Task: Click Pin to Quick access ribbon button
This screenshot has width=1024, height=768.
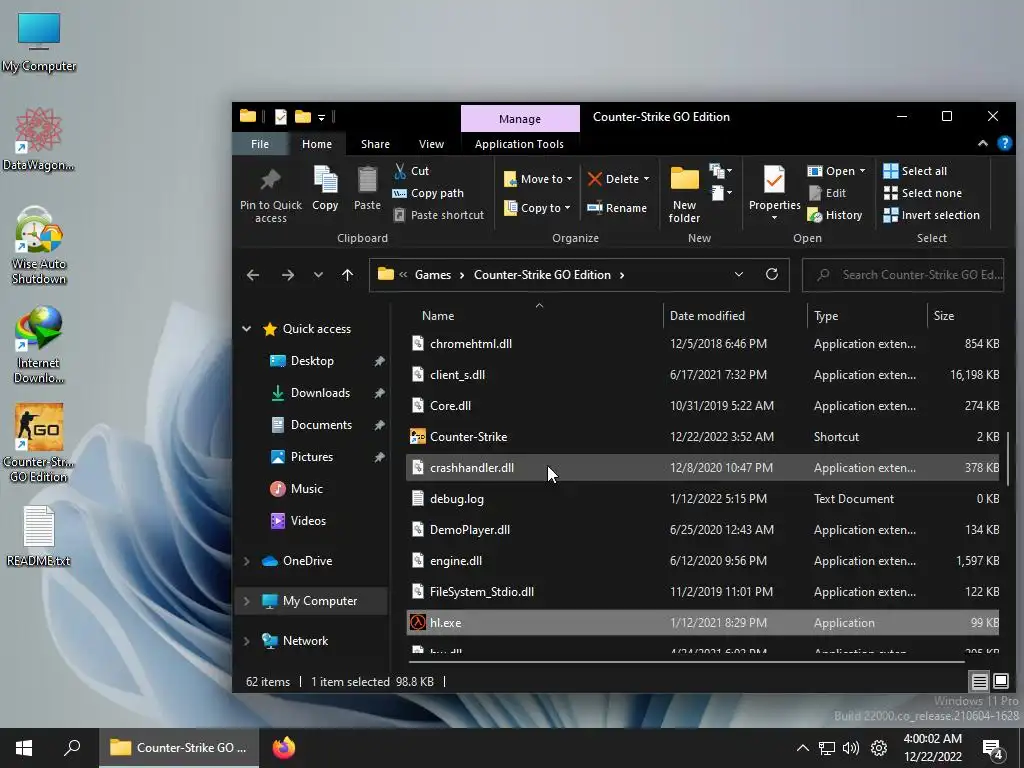Action: [x=270, y=196]
